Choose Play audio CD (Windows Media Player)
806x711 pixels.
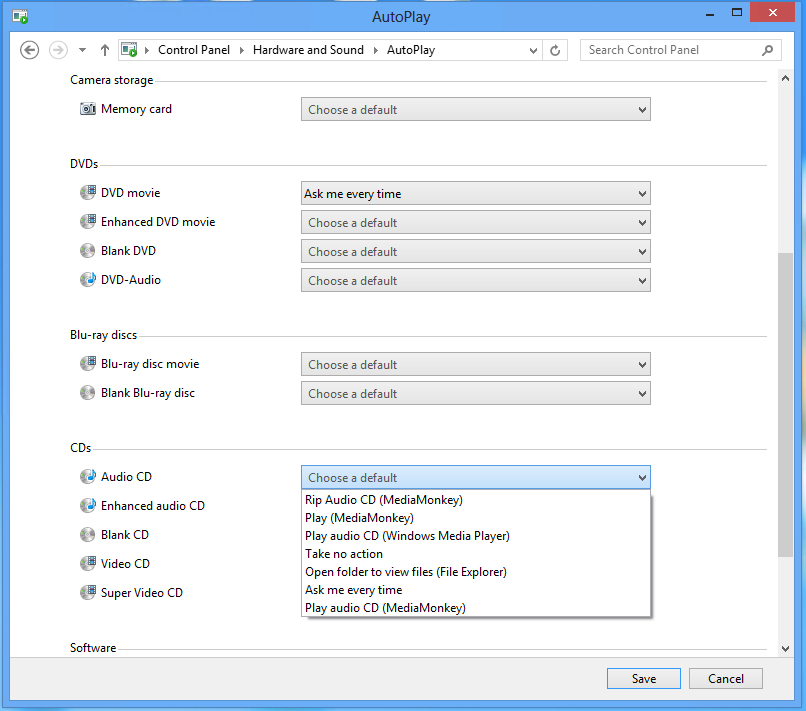coord(407,536)
